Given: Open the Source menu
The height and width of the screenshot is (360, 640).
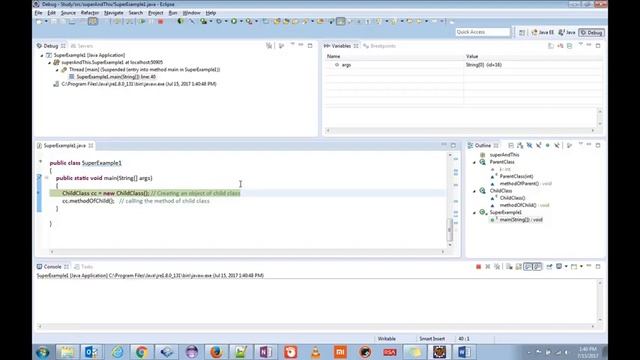Looking at the screenshot, I should pyautogui.click(x=68, y=13).
